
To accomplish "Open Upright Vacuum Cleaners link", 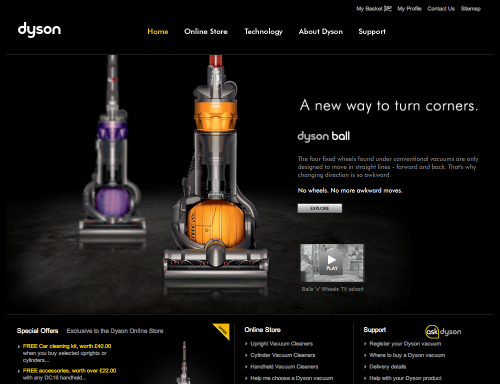I will click(282, 344).
